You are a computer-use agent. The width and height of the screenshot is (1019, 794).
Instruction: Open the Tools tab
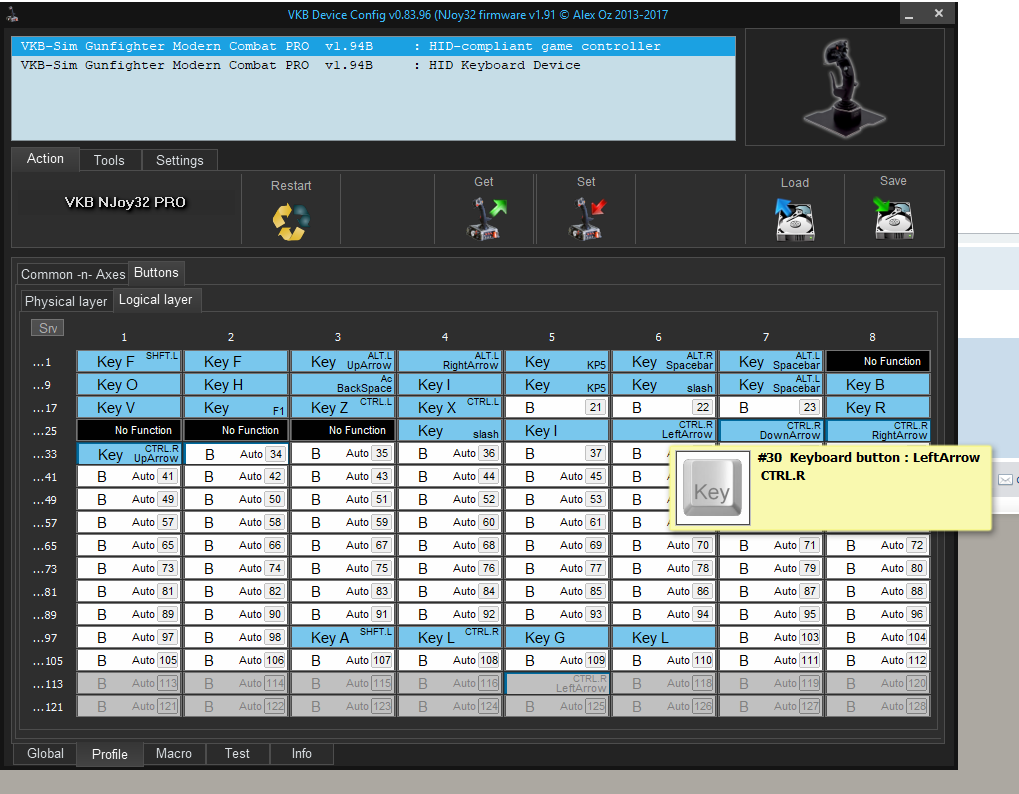[x=109, y=160]
